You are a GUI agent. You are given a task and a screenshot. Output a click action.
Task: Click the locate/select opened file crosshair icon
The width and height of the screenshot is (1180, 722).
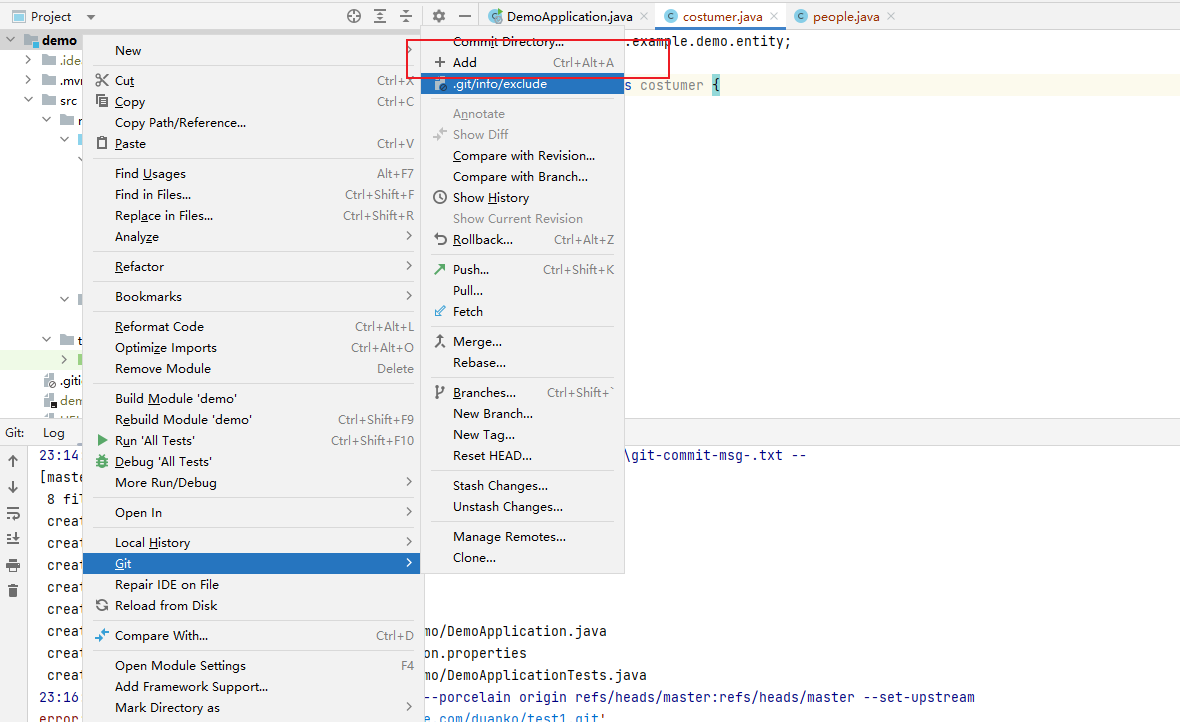point(354,16)
